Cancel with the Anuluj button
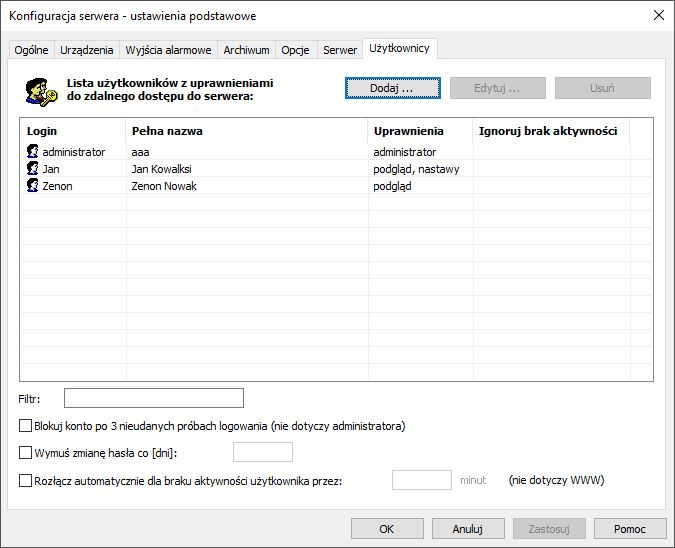This screenshot has height=548, width=675. (x=468, y=529)
